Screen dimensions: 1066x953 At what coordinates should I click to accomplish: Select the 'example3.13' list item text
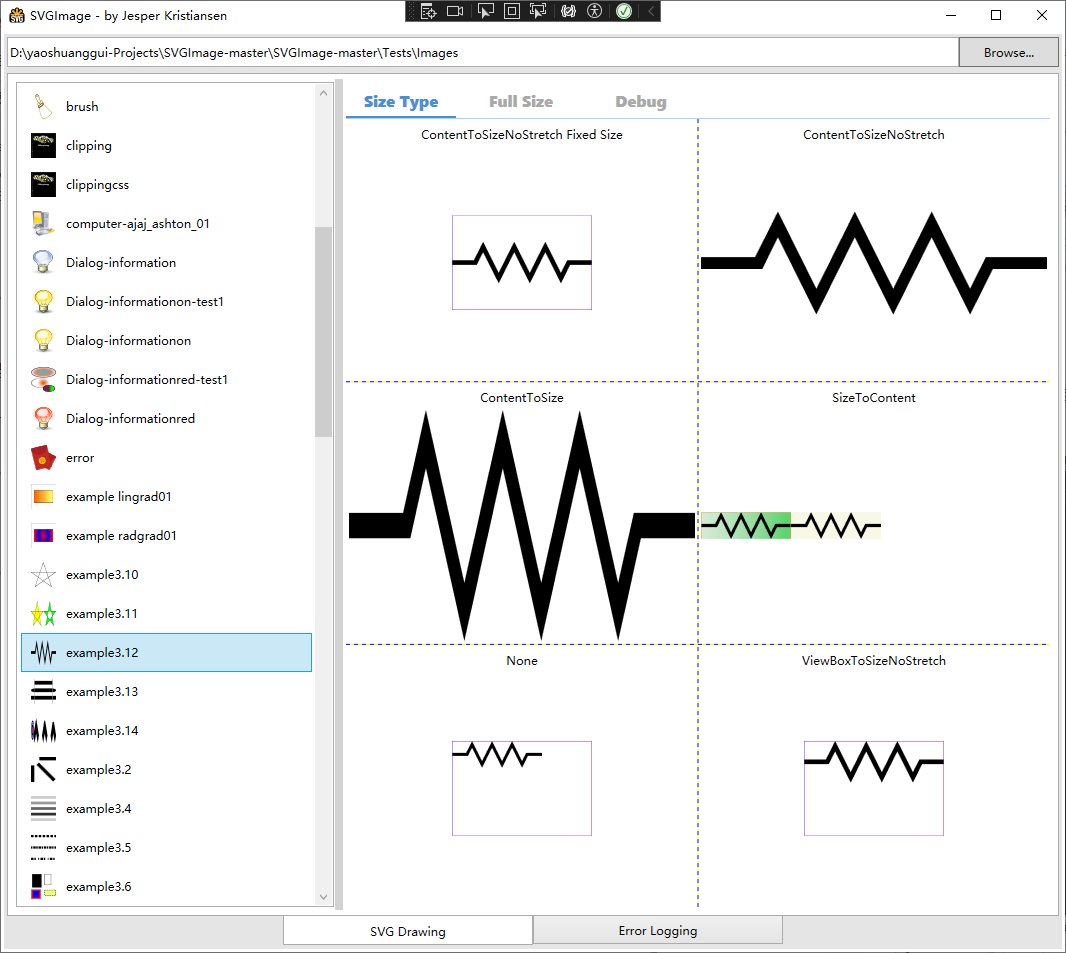(x=102, y=691)
